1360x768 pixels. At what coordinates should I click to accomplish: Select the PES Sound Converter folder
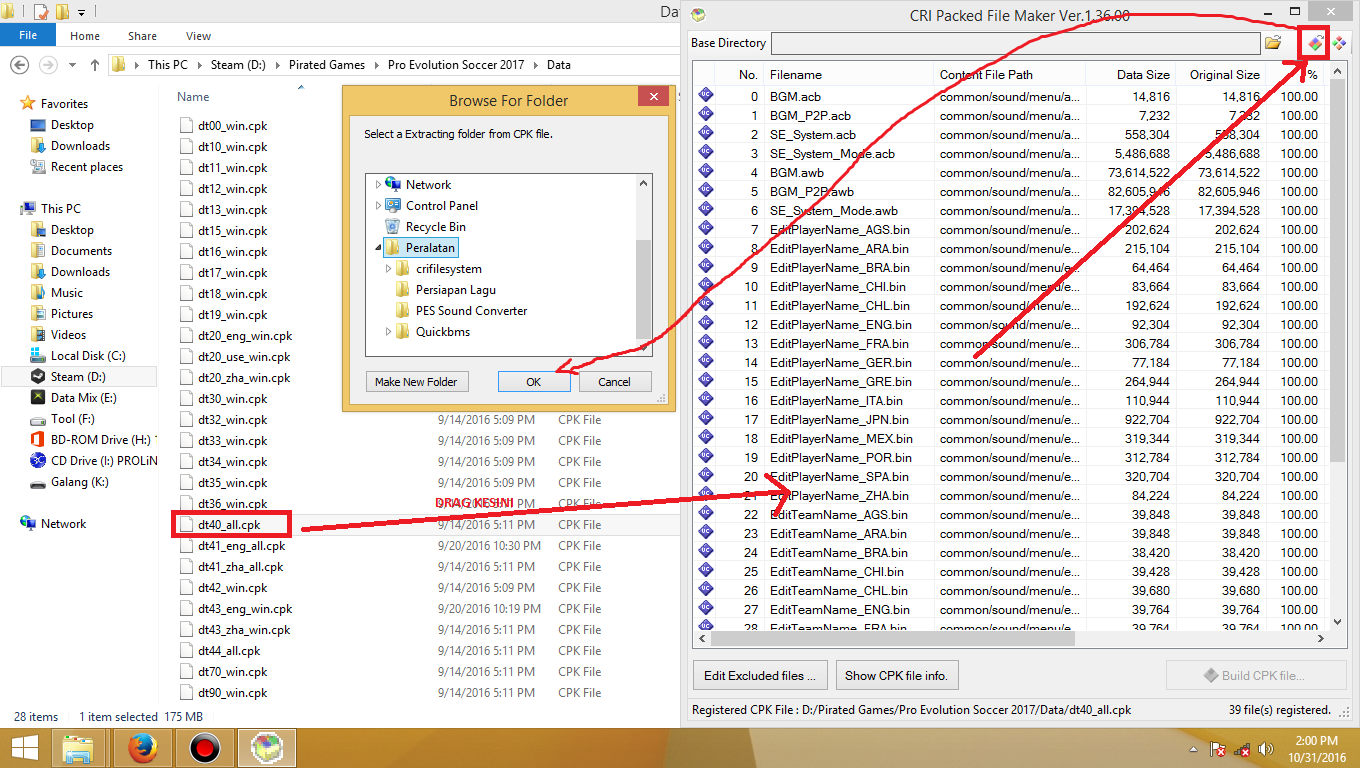pyautogui.click(x=471, y=311)
